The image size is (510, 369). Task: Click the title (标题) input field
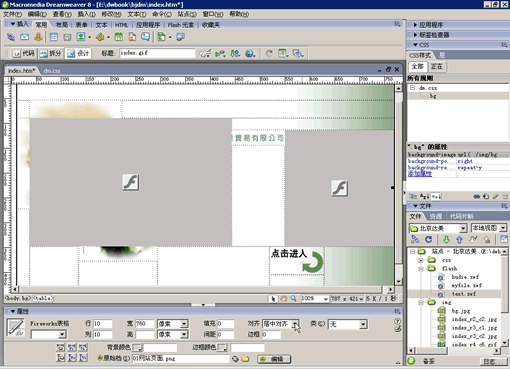[x=157, y=53]
